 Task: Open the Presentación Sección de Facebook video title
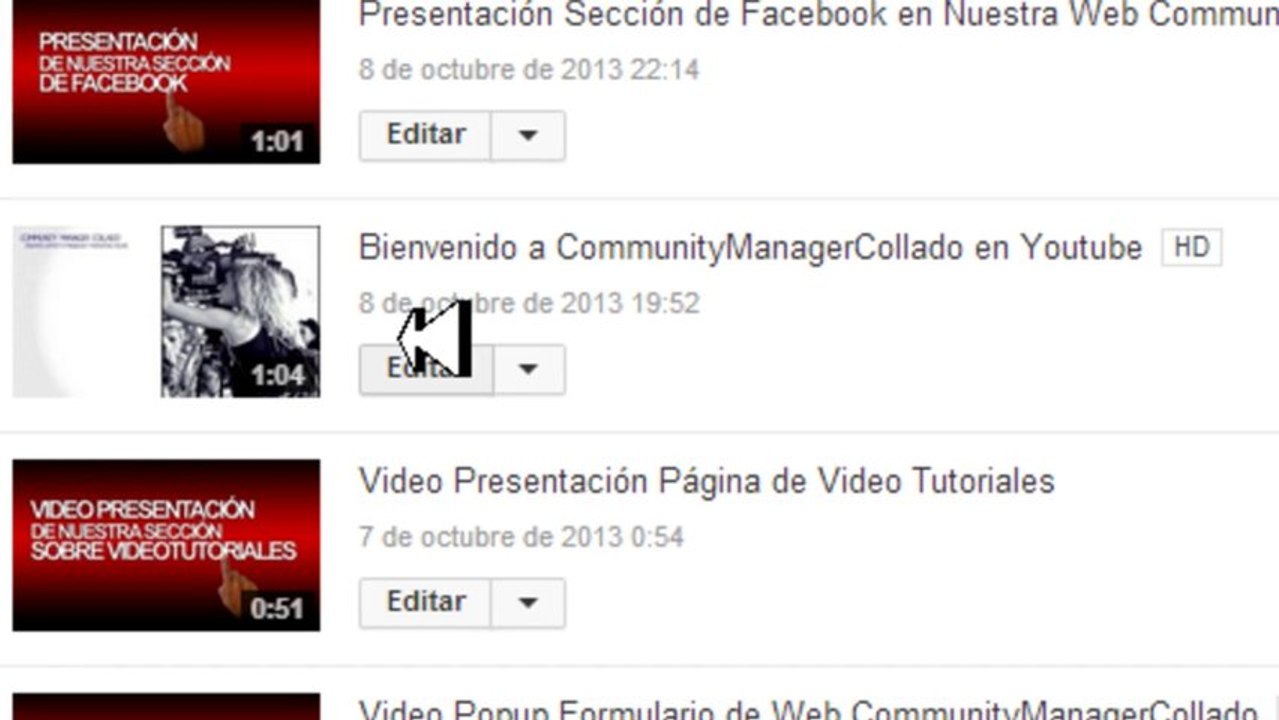pos(818,15)
